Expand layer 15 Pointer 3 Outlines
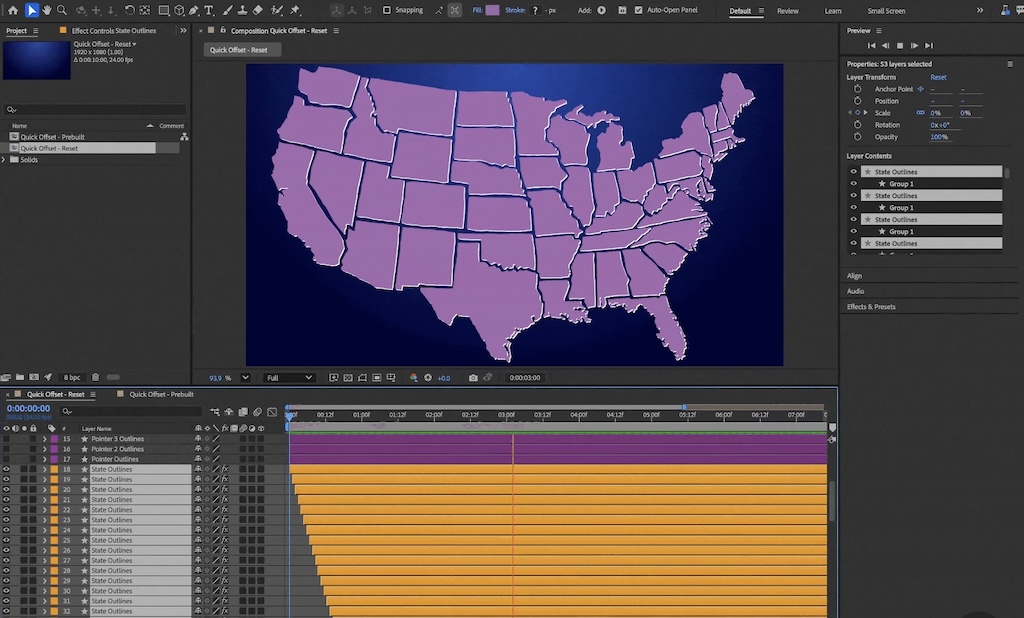 (44, 439)
